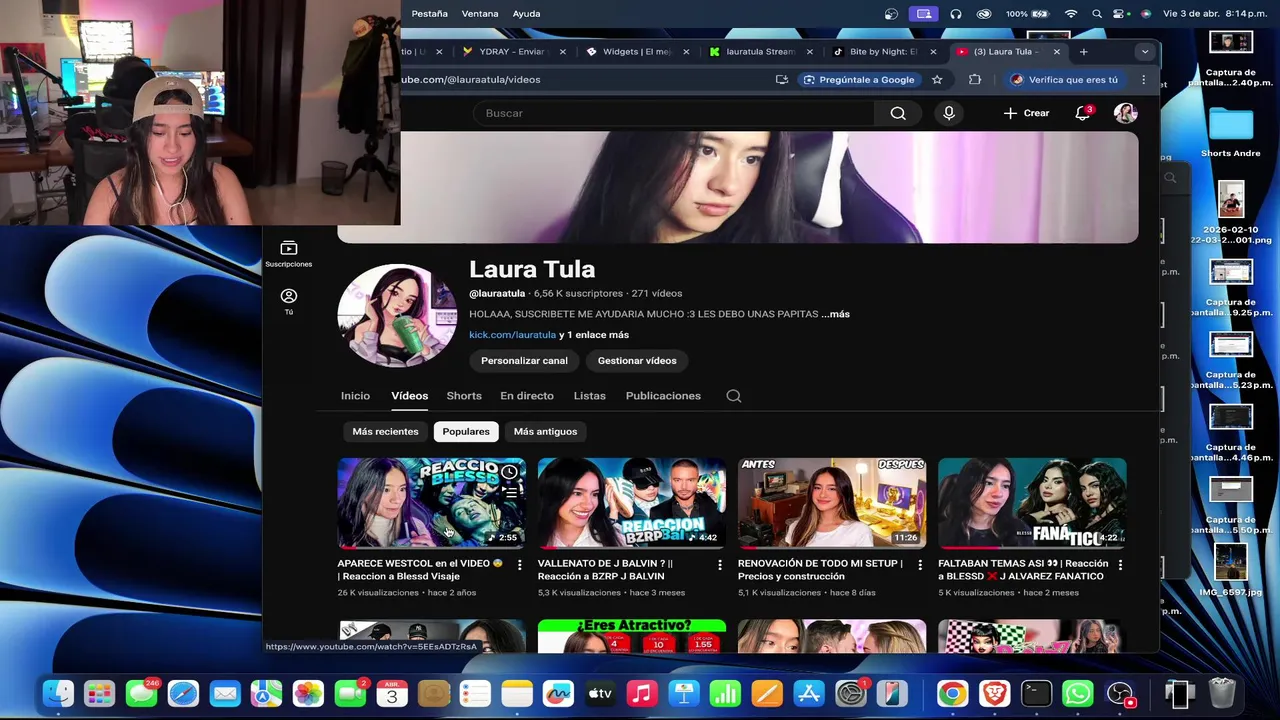This screenshot has height=720, width=1280.
Task: Open the Tú sidebar icon
Action: click(x=289, y=301)
